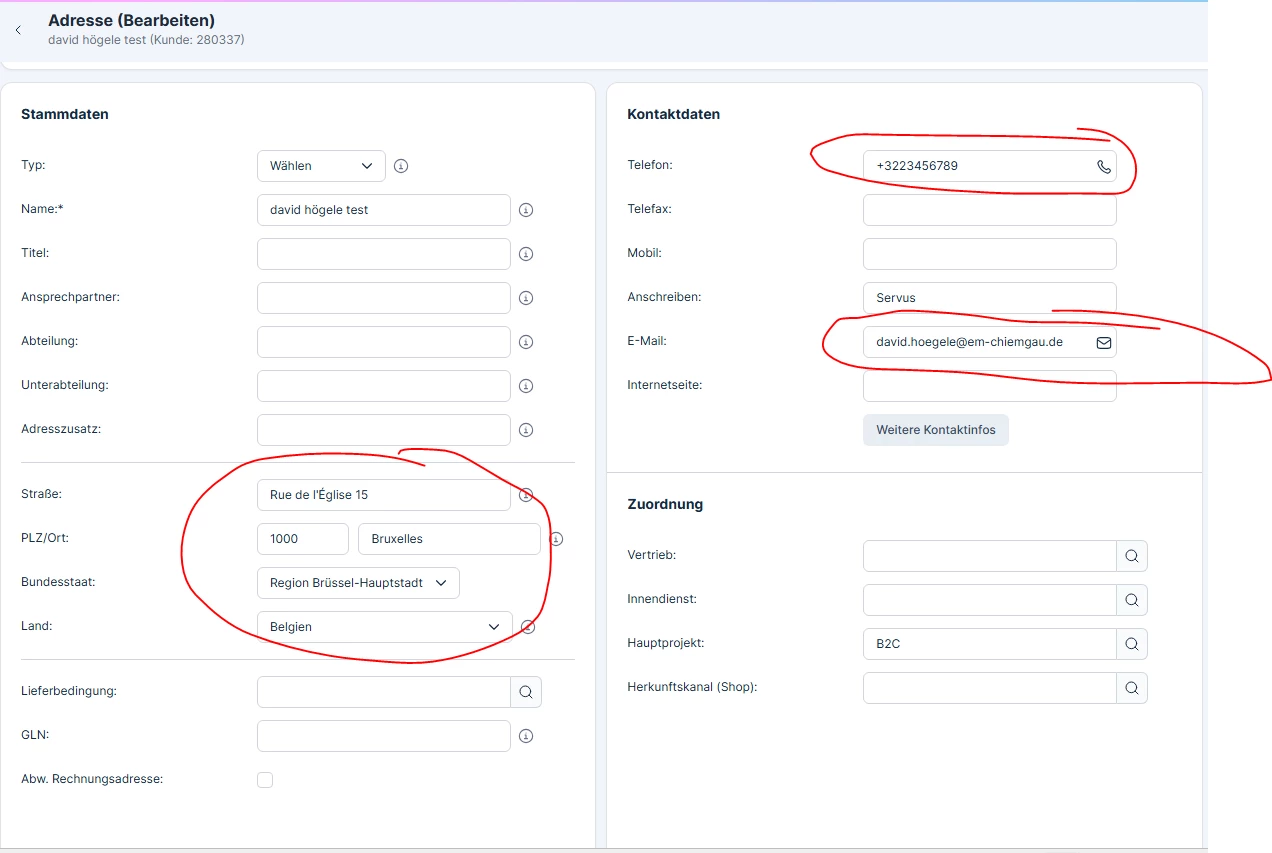This screenshot has width=1272, height=853.
Task: Click the Adresszusatz input field
Action: (x=384, y=430)
